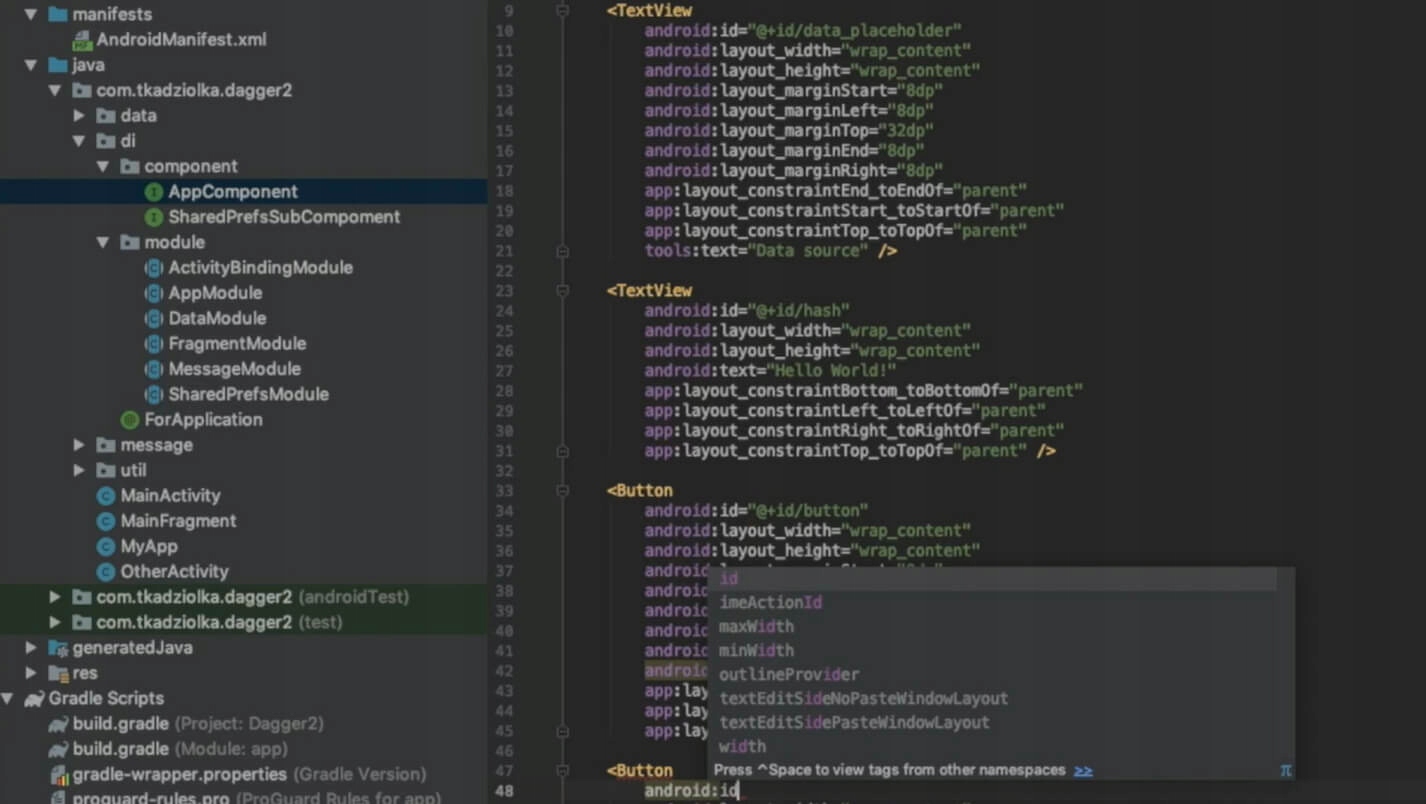This screenshot has height=804, width=1426.
Task: Click the ActivityBindingModule class icon
Action: (x=153, y=268)
